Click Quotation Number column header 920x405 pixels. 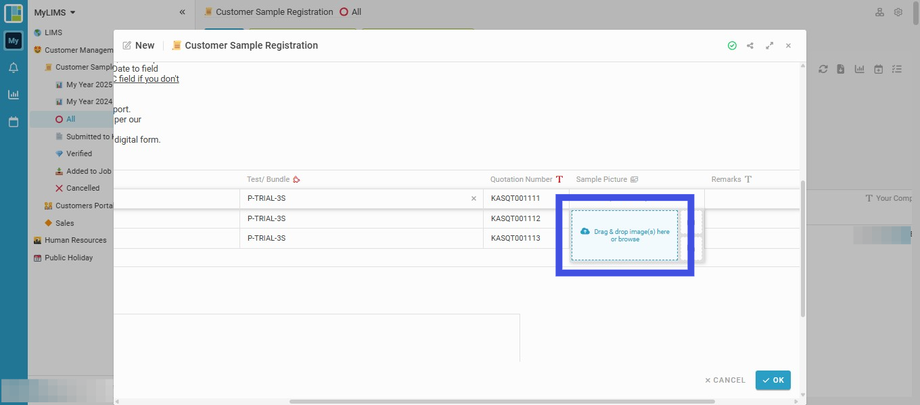point(521,179)
